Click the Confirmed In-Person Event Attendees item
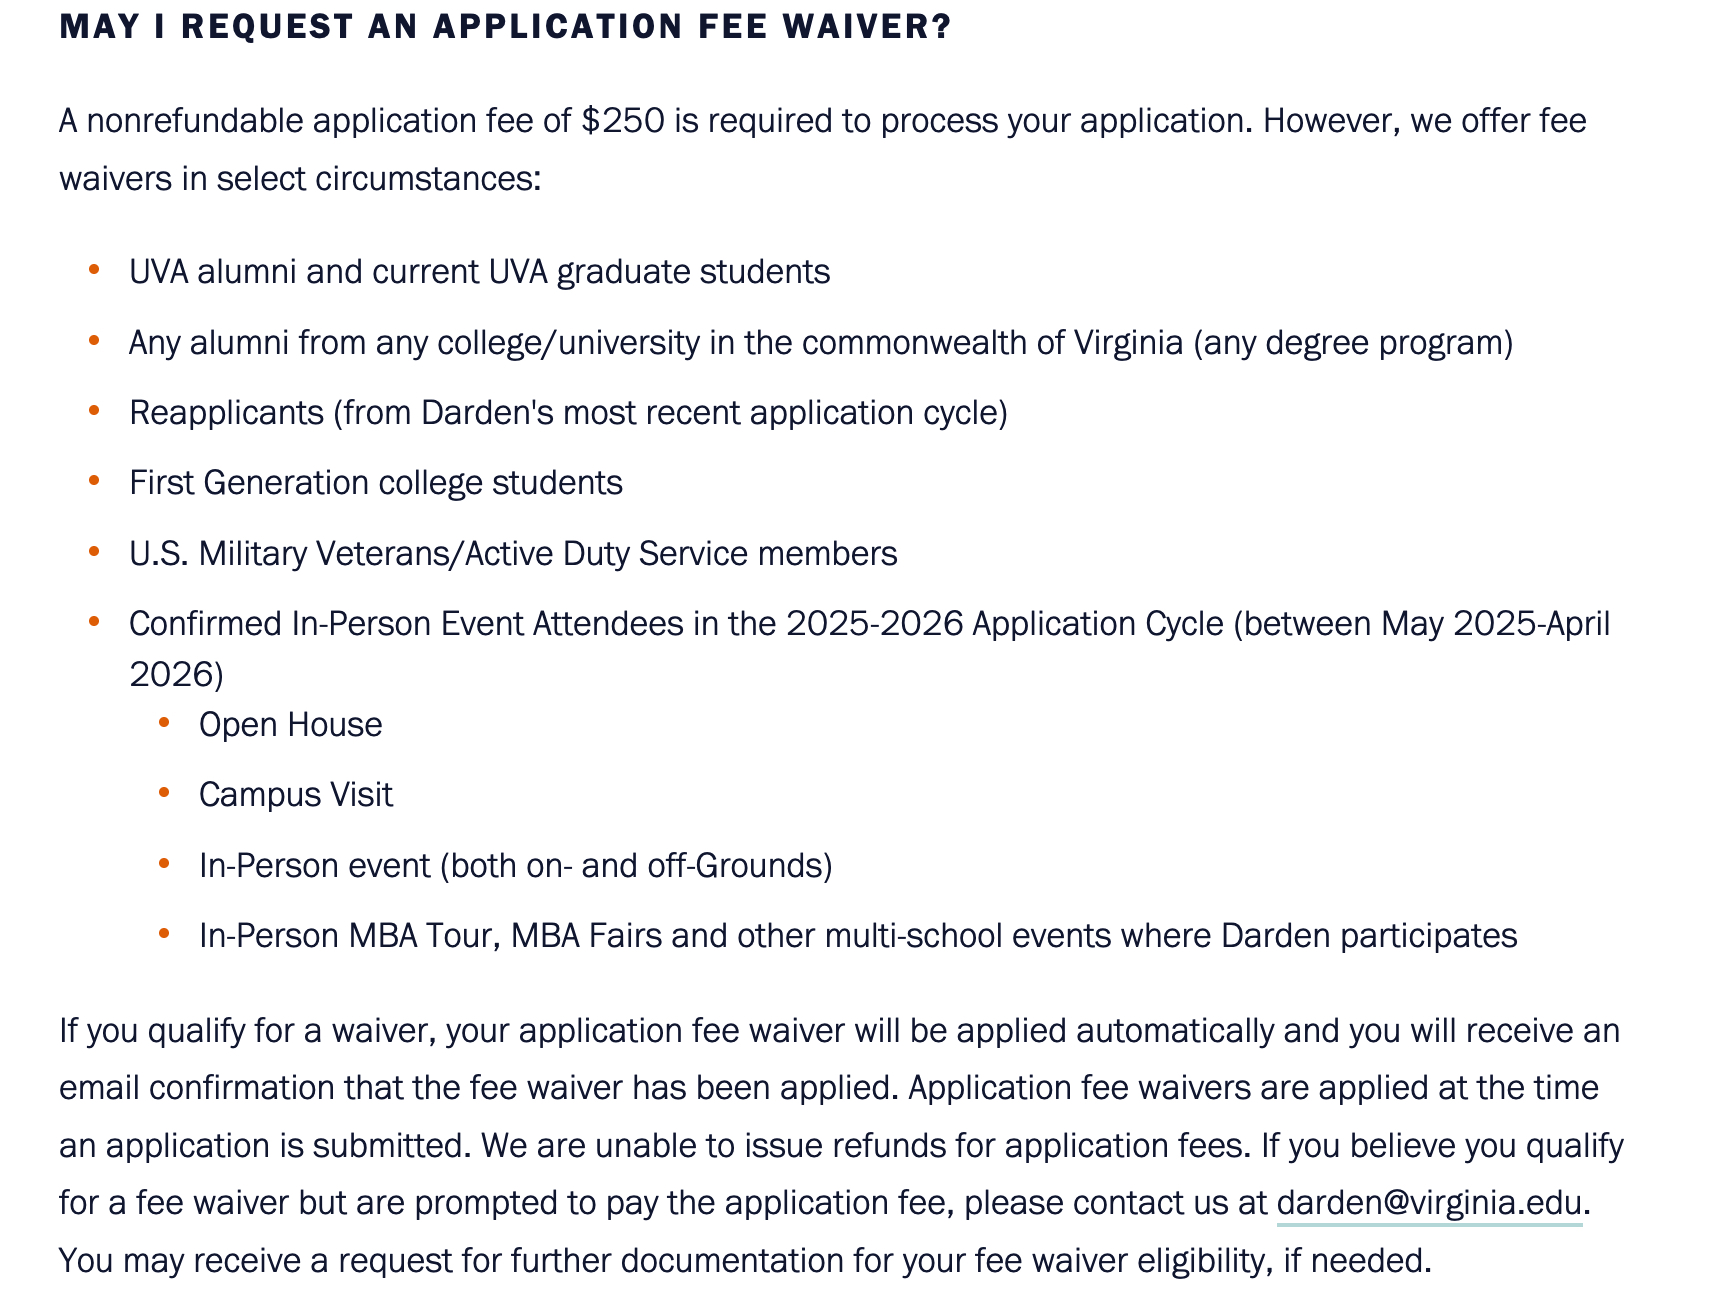The height and width of the screenshot is (1294, 1718). pyautogui.click(x=869, y=624)
